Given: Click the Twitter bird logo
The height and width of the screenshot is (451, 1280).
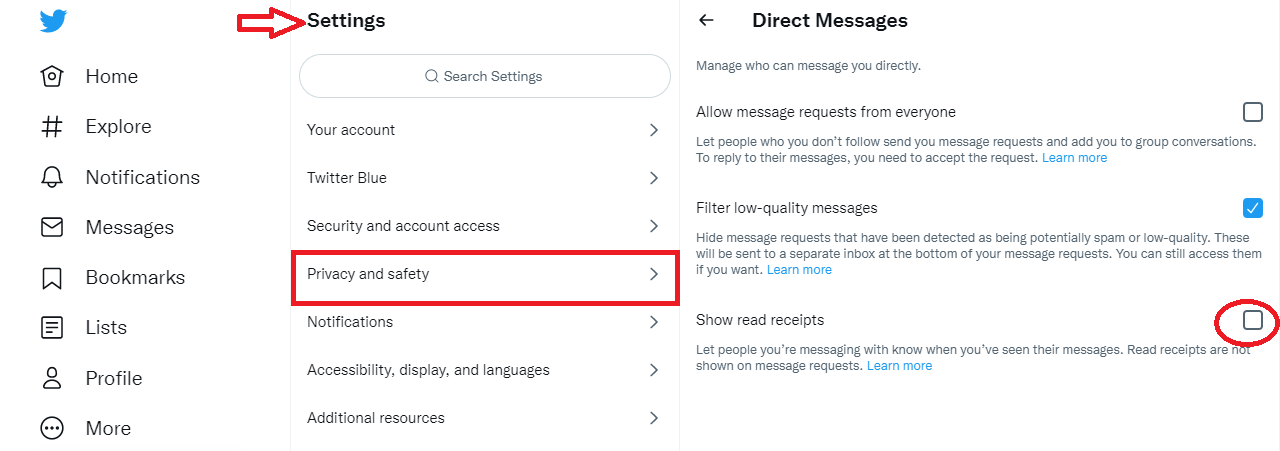Looking at the screenshot, I should 53,21.
